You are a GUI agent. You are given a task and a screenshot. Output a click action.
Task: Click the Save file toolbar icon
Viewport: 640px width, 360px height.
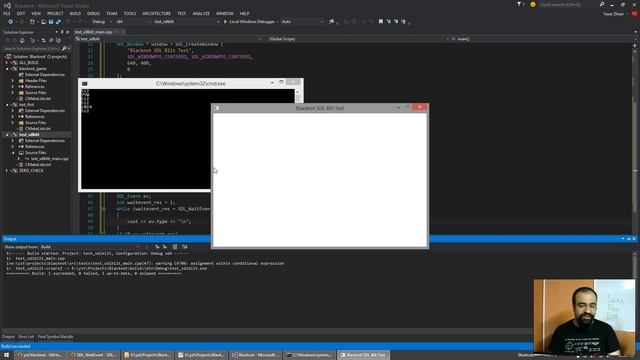tap(51, 22)
